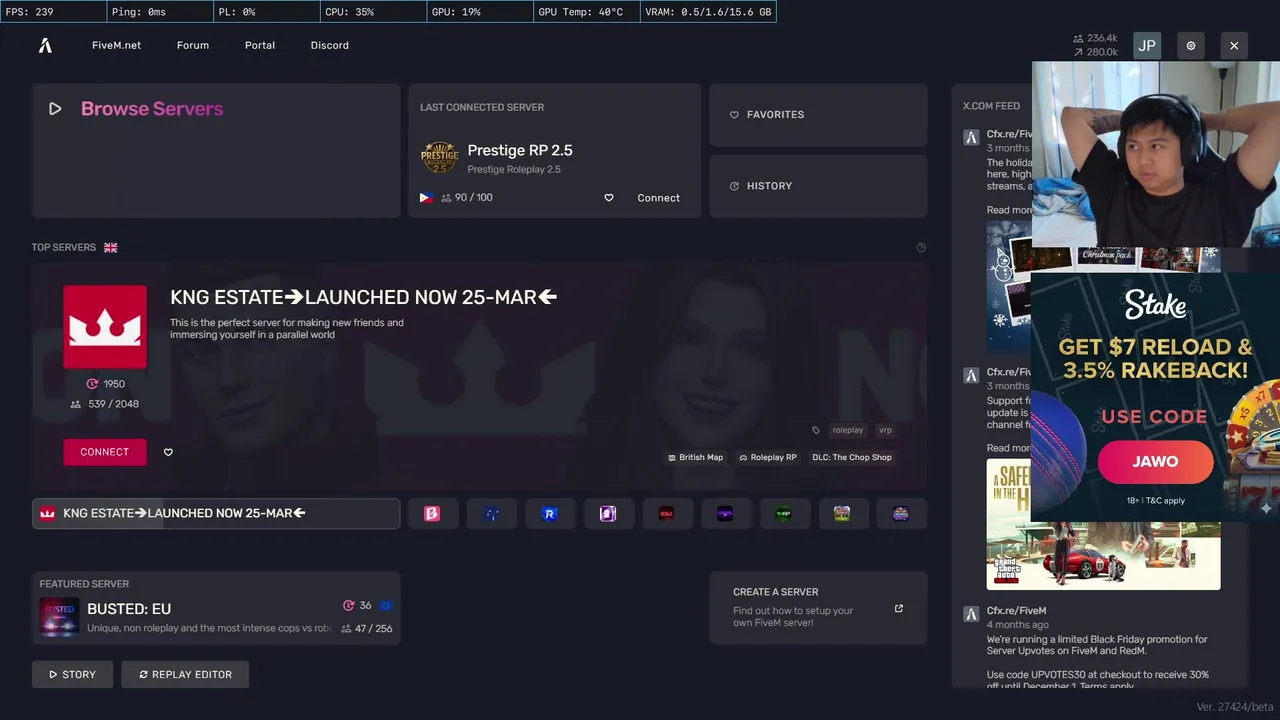The image size is (1280, 720).
Task: Connect to Prestige RP 2.5
Action: 659,198
